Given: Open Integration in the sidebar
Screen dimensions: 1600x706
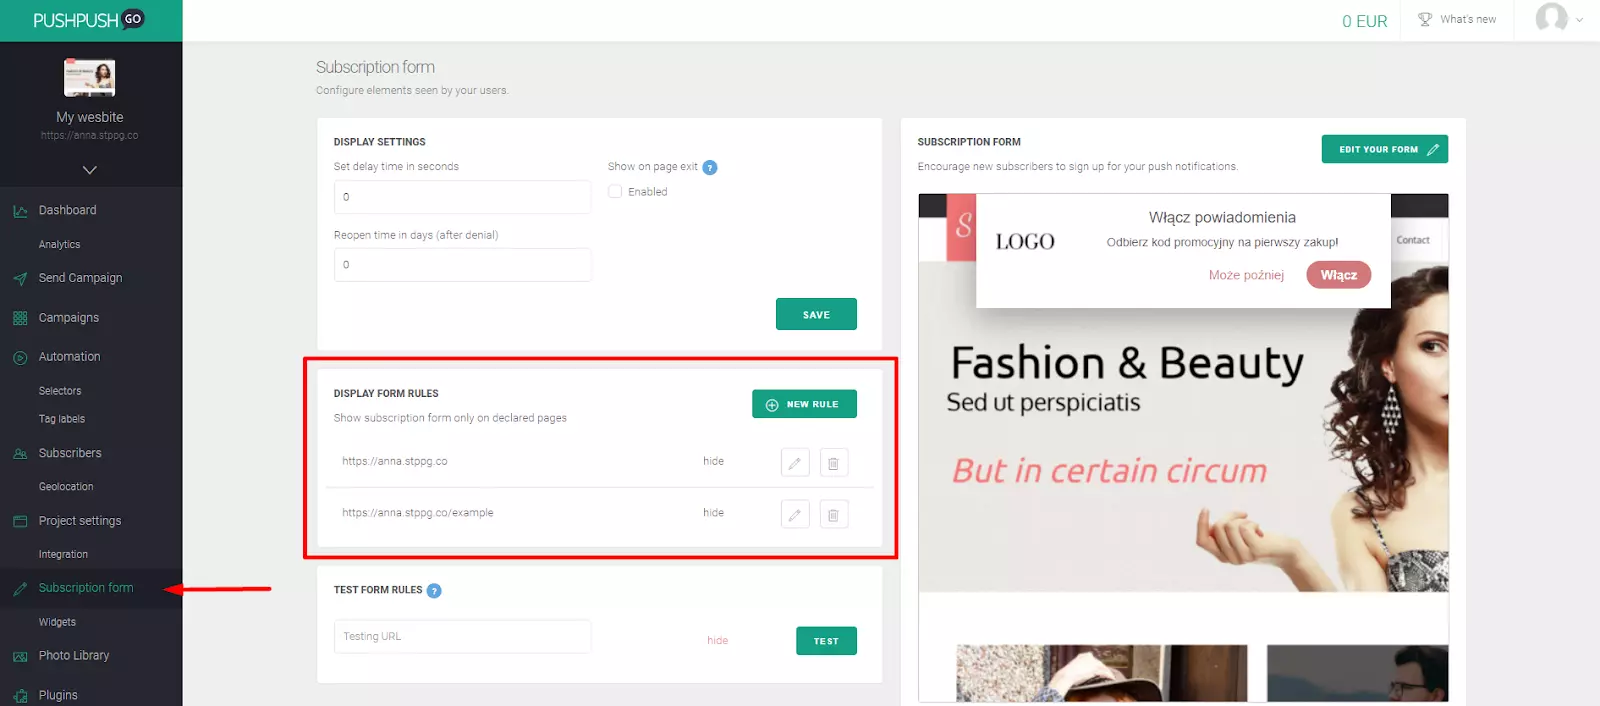Looking at the screenshot, I should pos(63,554).
